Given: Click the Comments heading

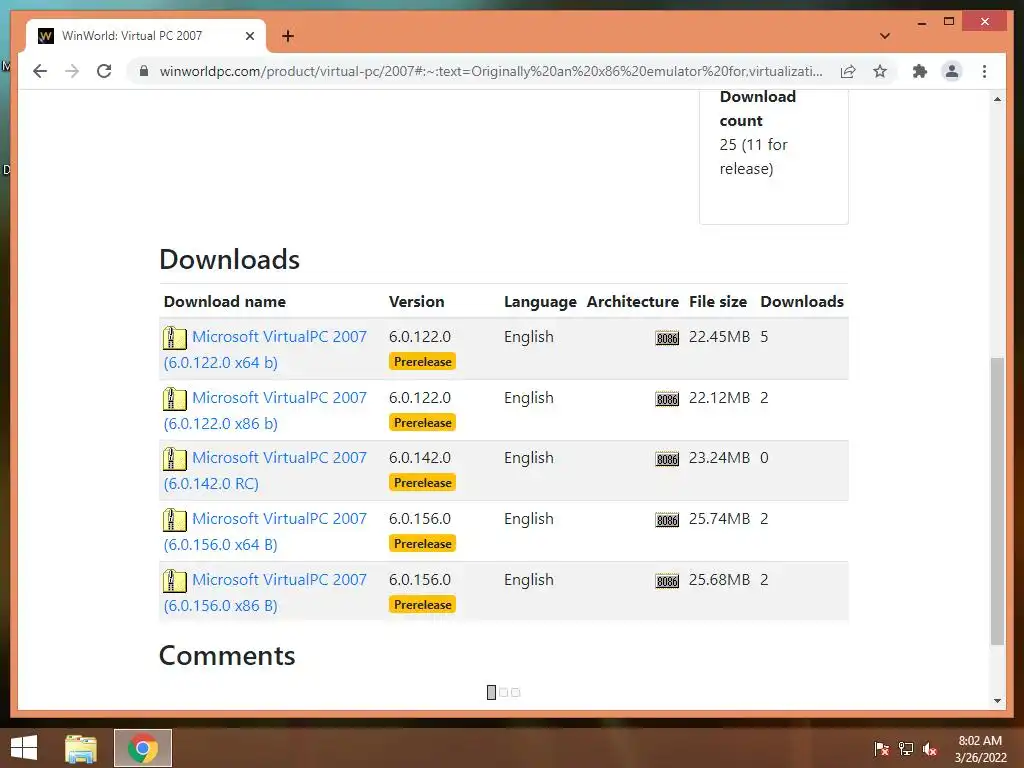Looking at the screenshot, I should point(227,656).
